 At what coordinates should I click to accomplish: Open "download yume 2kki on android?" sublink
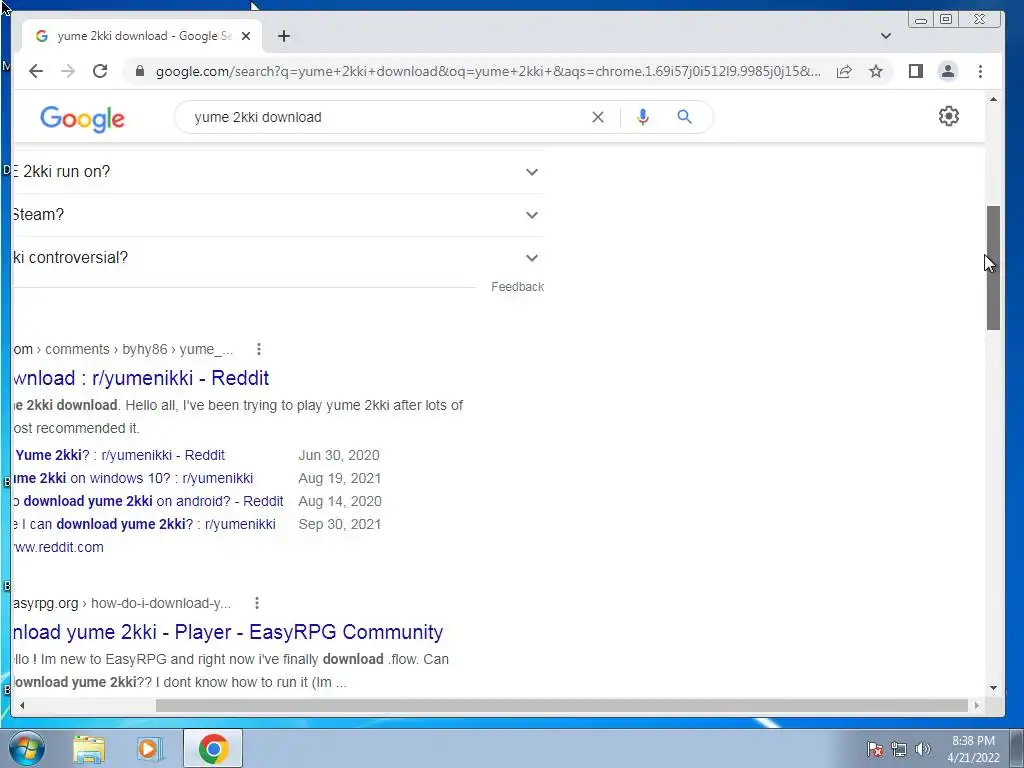point(148,501)
